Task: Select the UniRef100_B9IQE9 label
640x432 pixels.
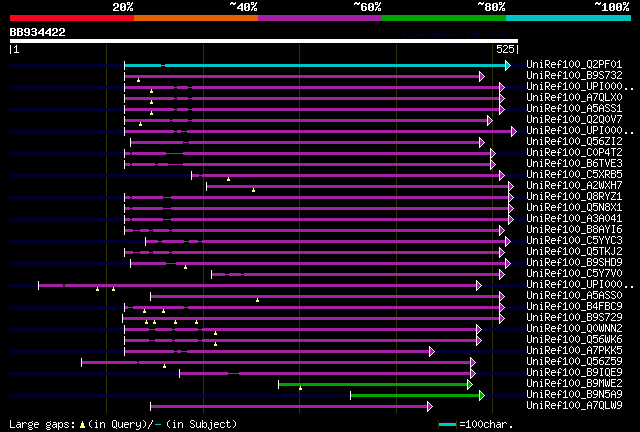Action: [574, 373]
